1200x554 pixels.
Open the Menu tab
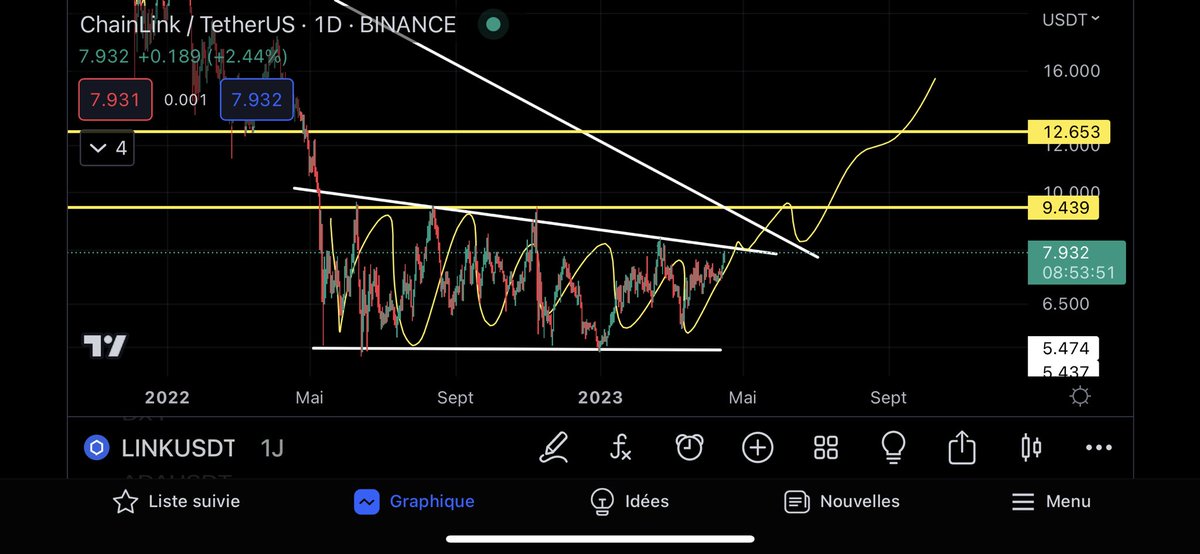point(1050,501)
